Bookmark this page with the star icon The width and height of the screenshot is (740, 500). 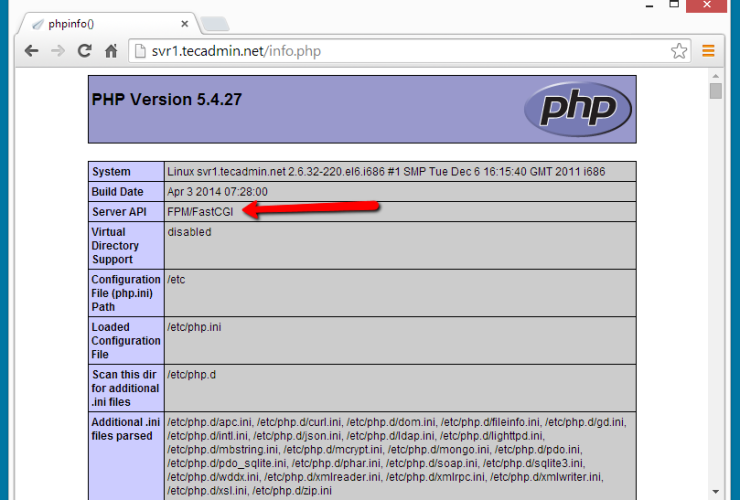(678, 51)
